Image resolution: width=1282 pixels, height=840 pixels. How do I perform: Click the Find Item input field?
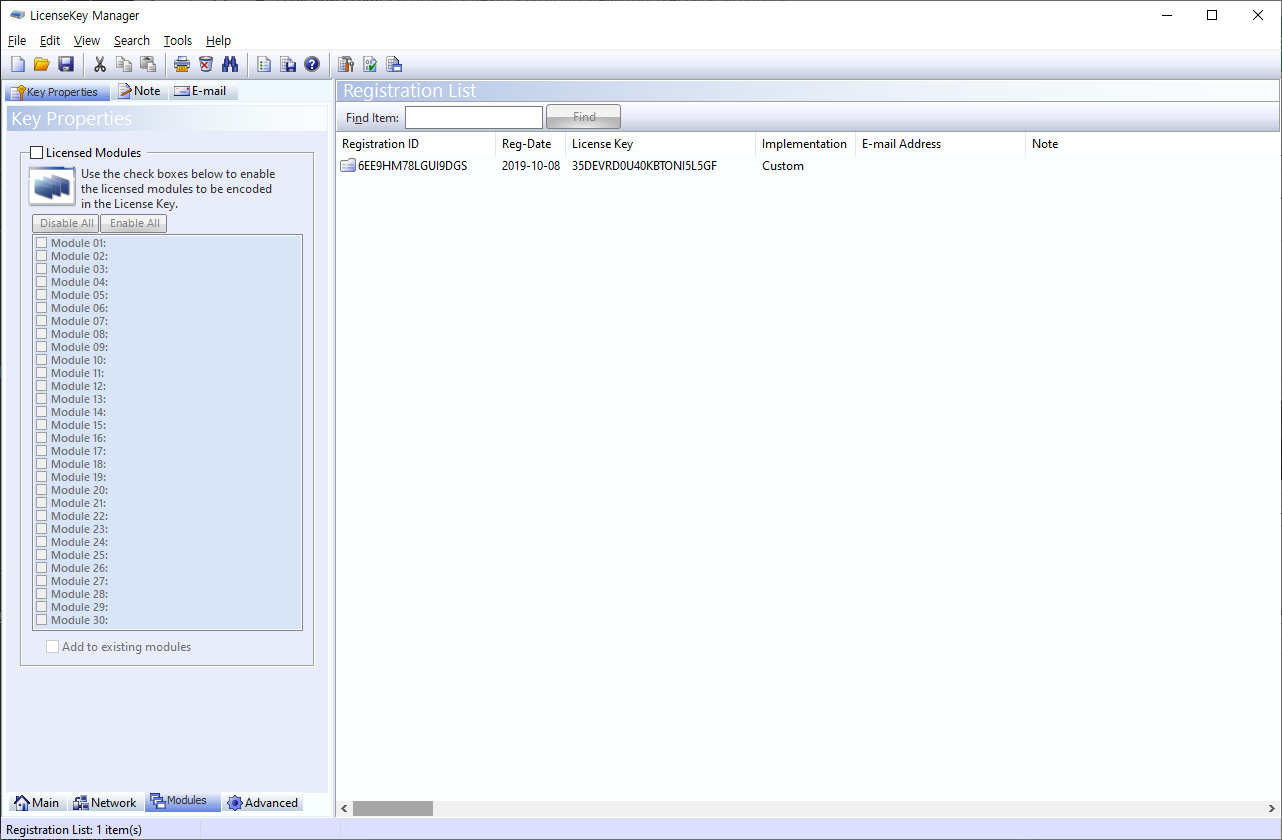click(x=474, y=117)
